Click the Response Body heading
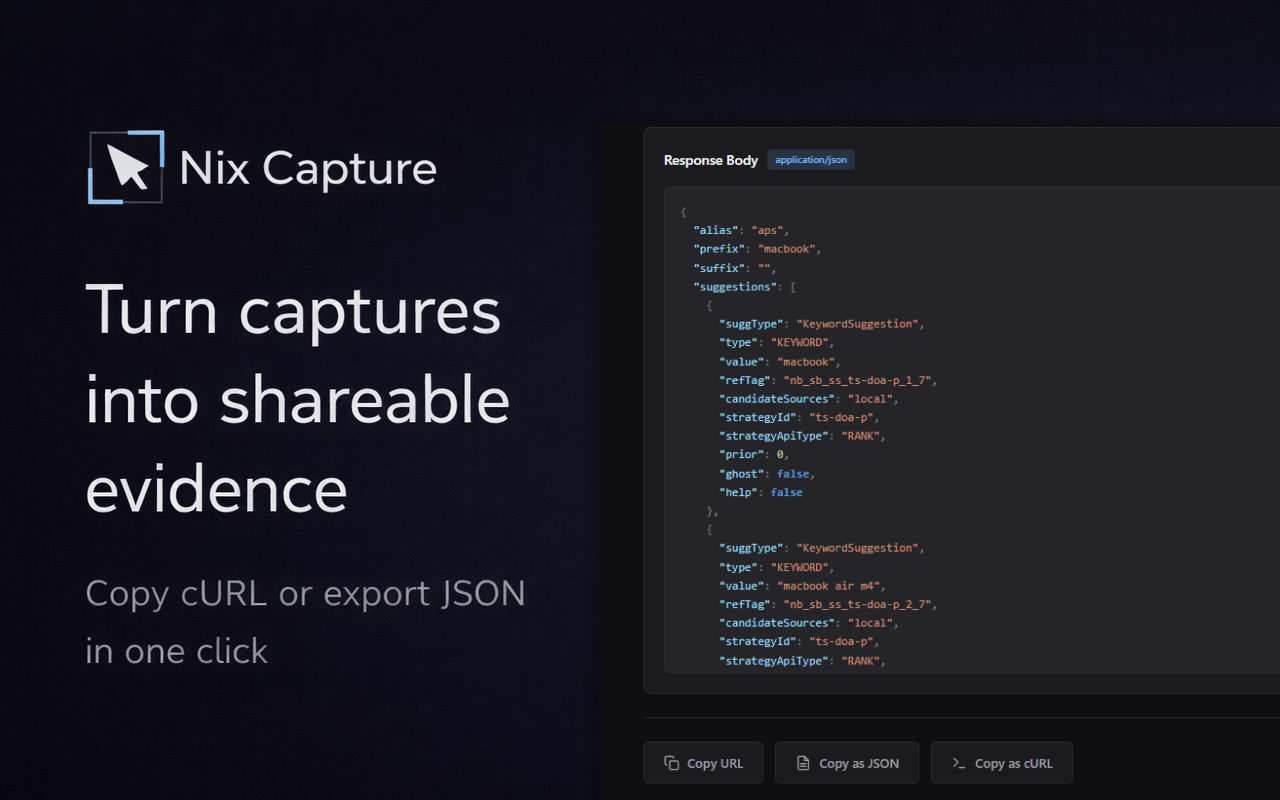The height and width of the screenshot is (800, 1280). point(710,160)
